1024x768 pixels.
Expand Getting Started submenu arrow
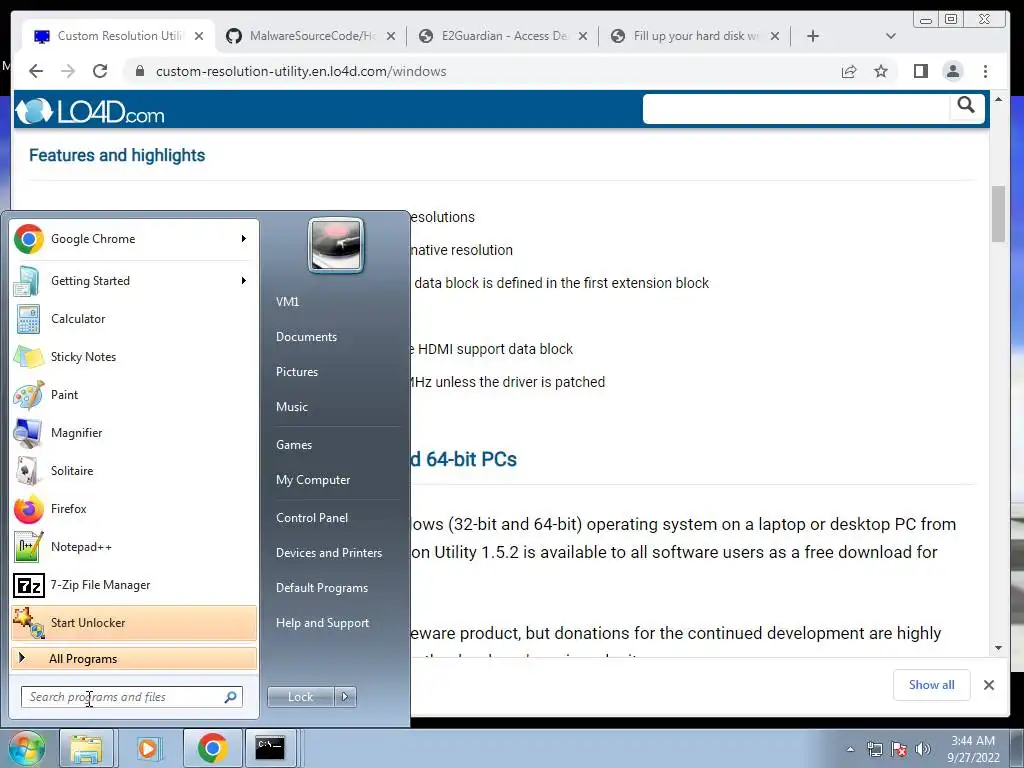click(x=244, y=281)
